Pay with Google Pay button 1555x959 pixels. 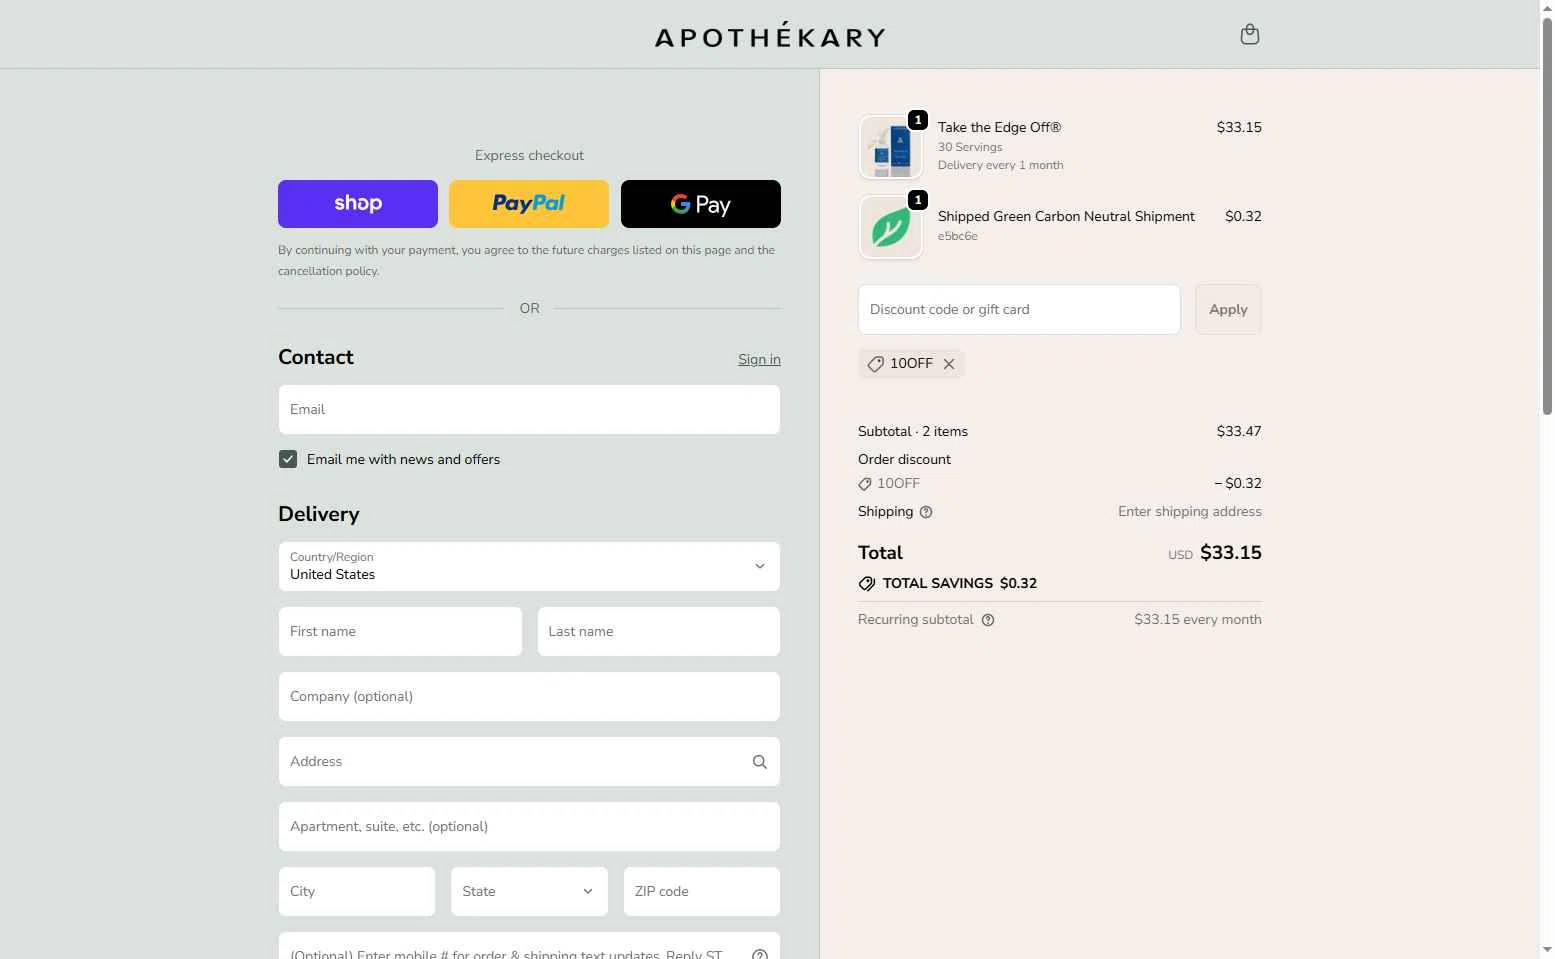point(701,204)
